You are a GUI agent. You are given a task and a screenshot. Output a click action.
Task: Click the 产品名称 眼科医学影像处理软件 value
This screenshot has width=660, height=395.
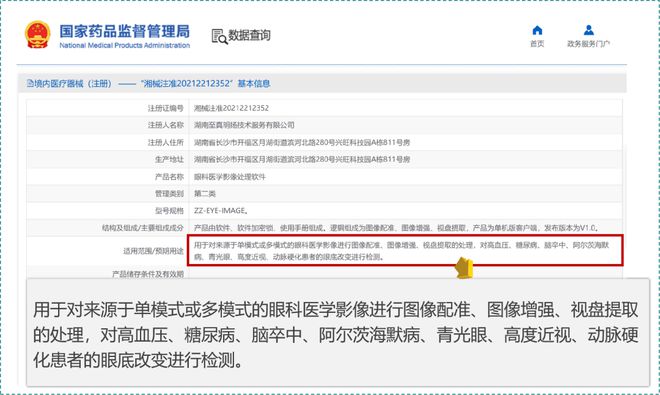tap(230, 176)
